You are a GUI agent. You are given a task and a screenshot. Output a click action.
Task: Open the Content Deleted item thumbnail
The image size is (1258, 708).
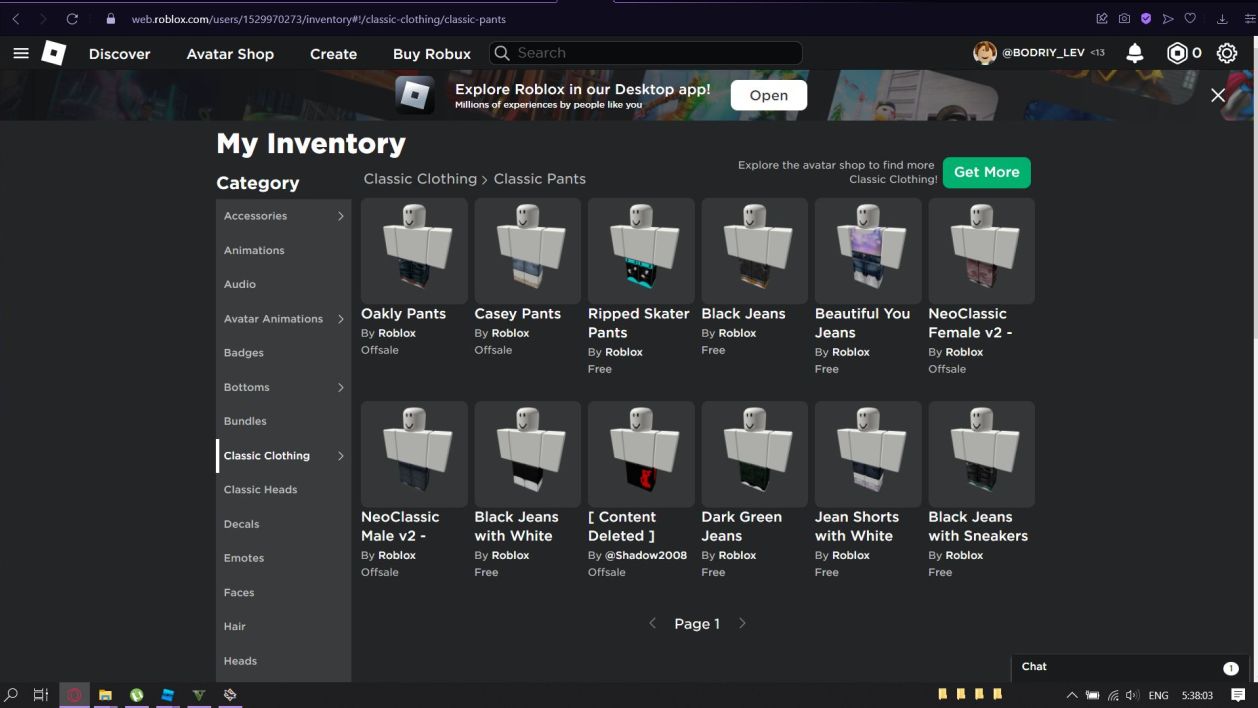641,454
